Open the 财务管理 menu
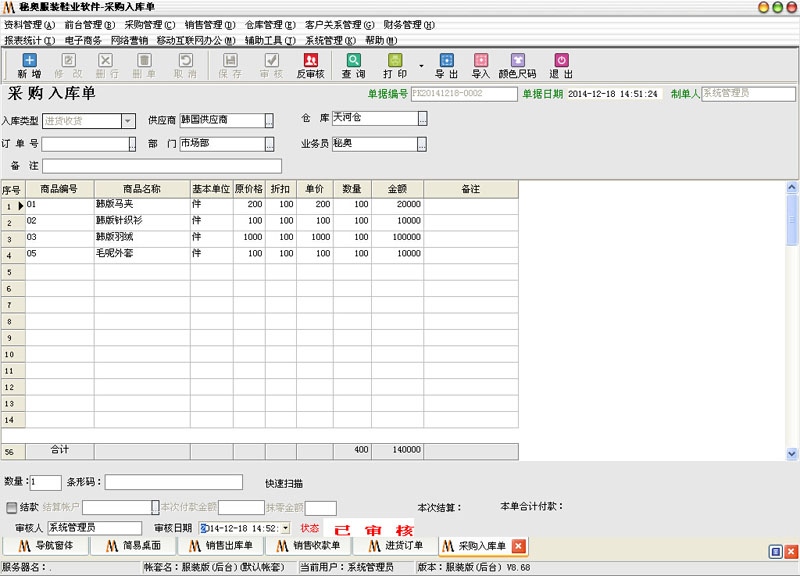 pyautogui.click(x=409, y=25)
